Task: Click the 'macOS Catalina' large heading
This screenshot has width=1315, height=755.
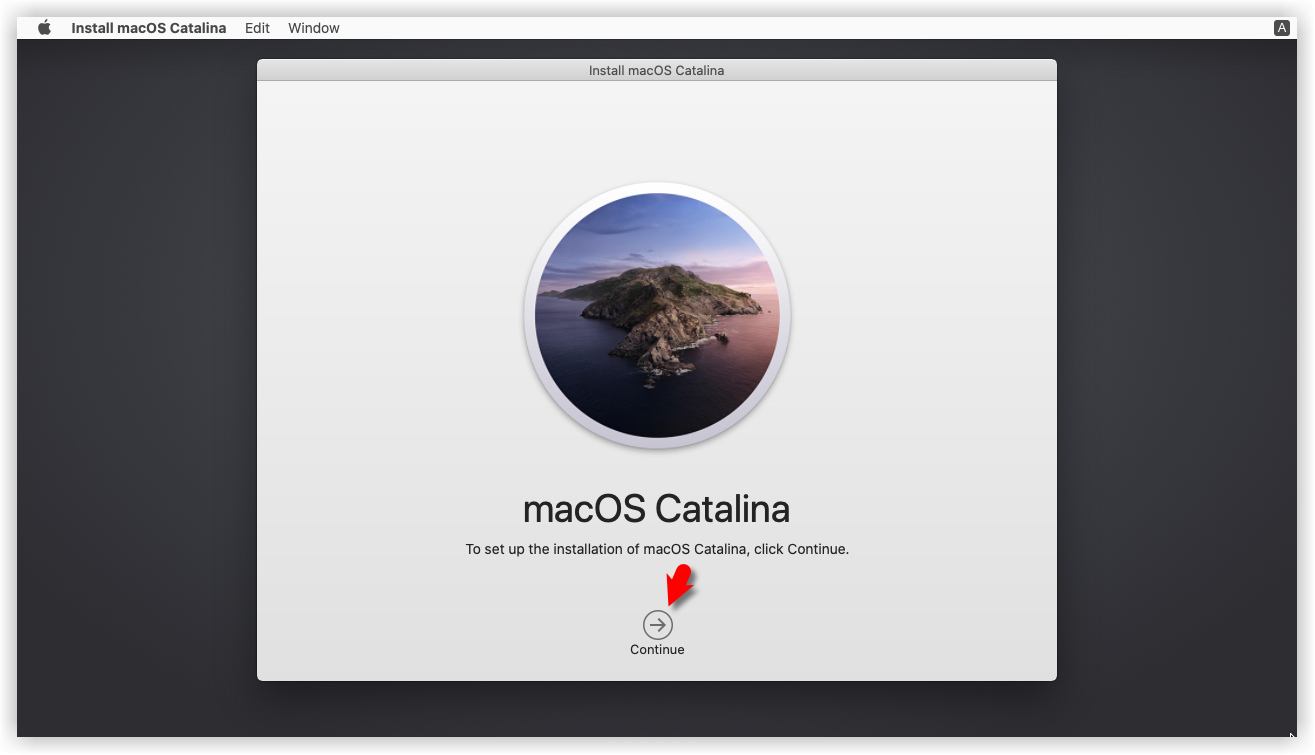Action: 656,509
